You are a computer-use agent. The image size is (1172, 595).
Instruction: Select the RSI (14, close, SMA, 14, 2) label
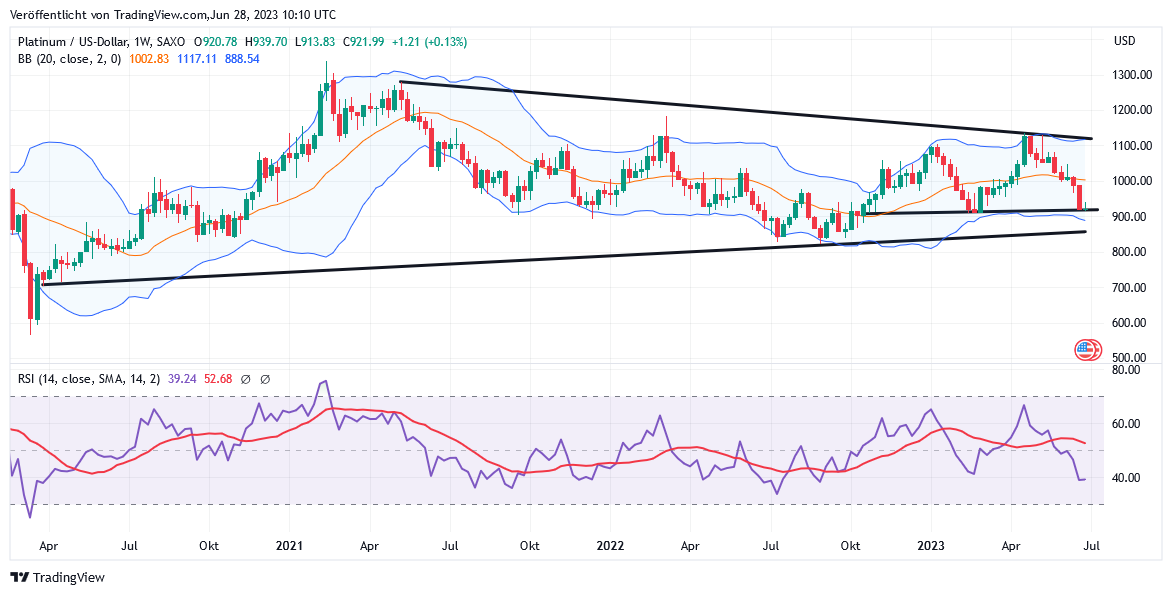click(88, 379)
